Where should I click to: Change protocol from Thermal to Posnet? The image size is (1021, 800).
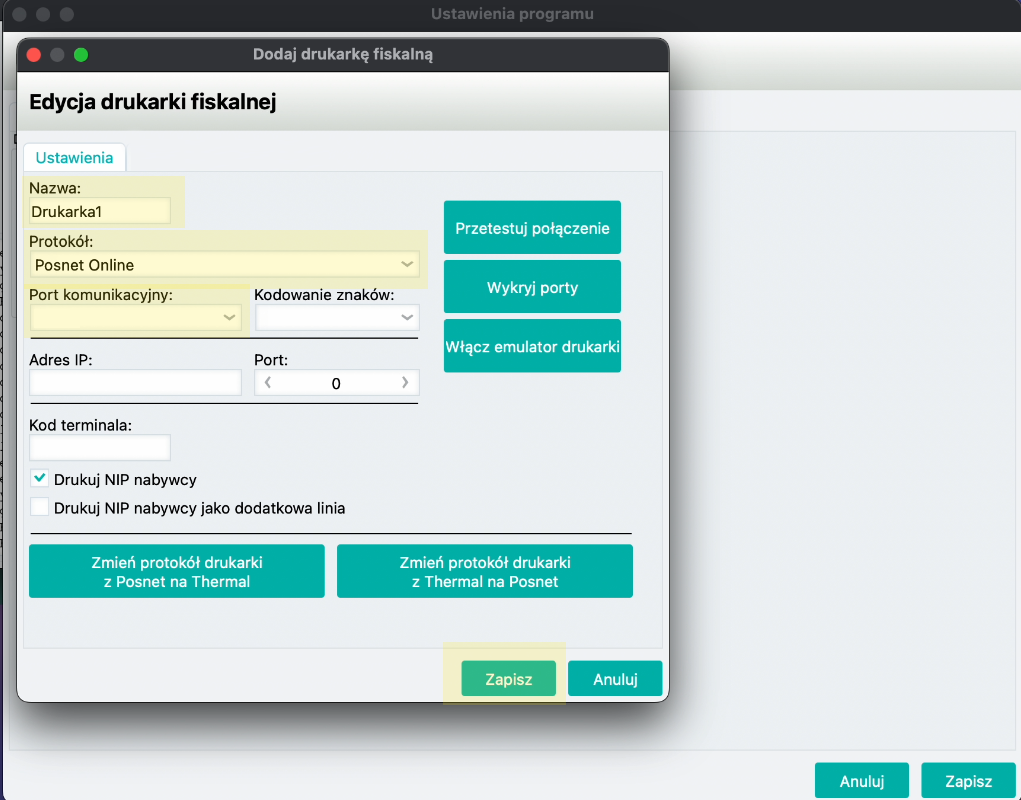(x=484, y=571)
